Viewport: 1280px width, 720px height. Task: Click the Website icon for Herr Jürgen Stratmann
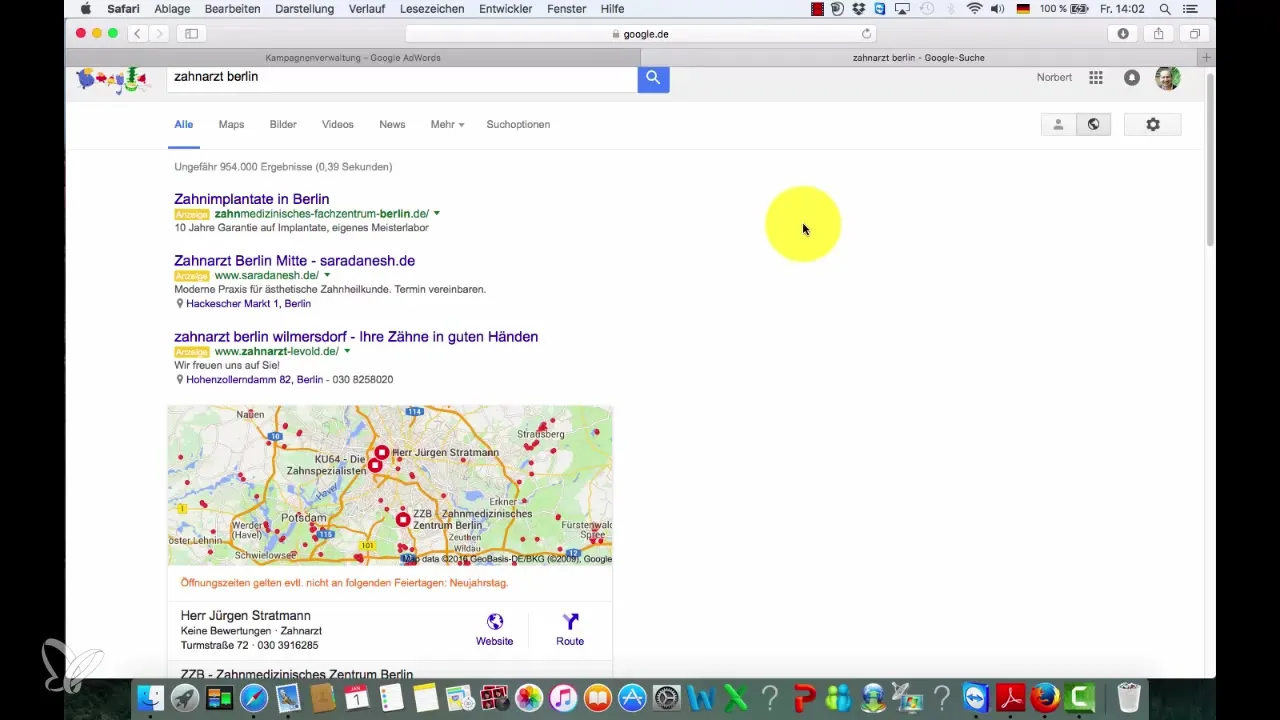[x=494, y=622]
